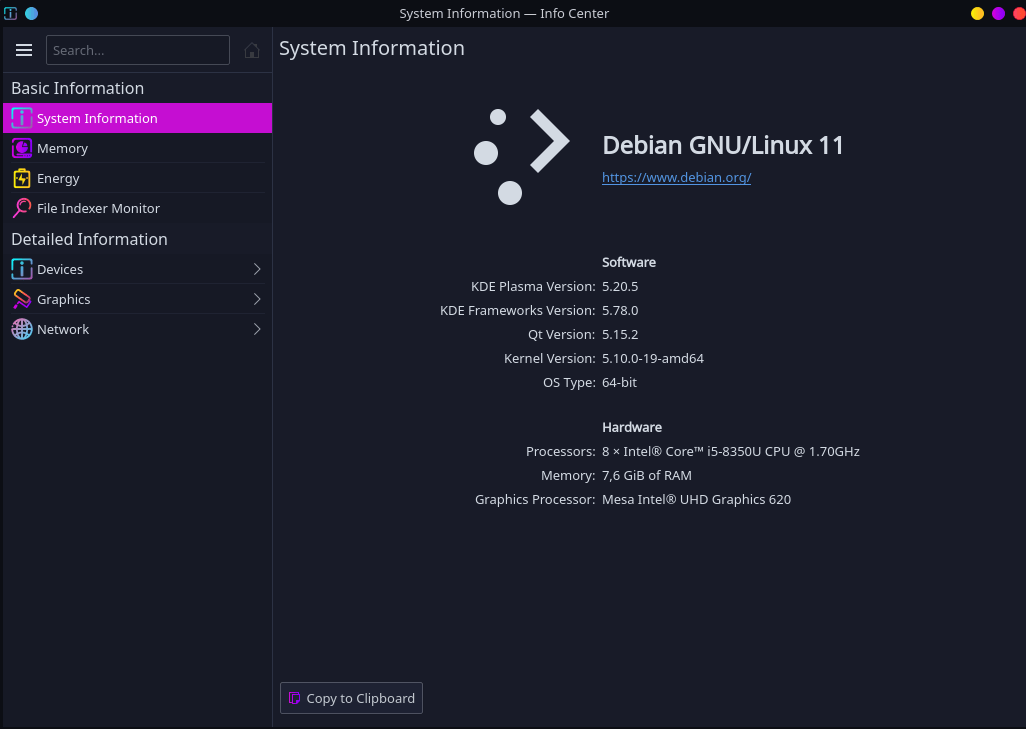Click the Kernel Version label
This screenshot has width=1026, height=729.
point(550,359)
